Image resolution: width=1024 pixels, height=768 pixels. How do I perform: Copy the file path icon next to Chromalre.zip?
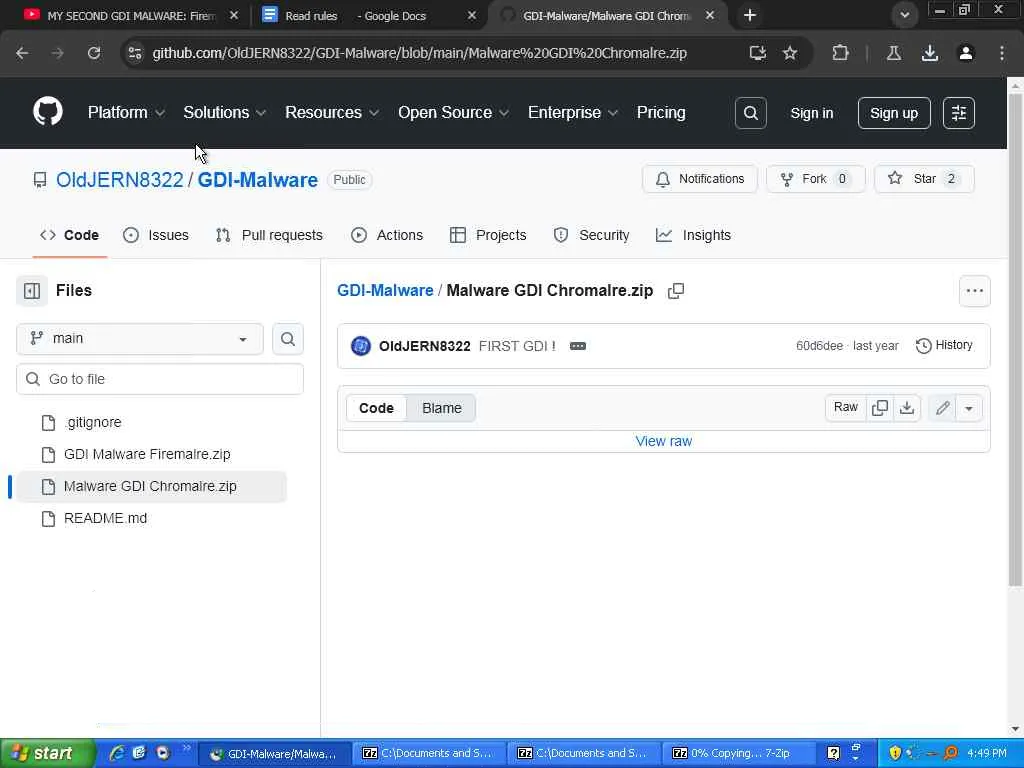676,291
